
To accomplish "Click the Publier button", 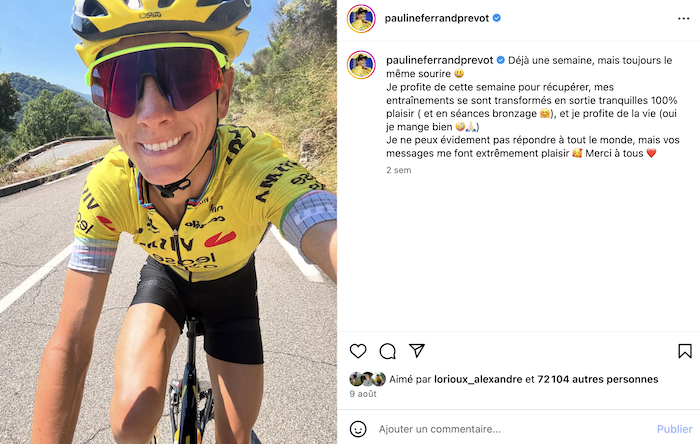I will click(674, 429).
